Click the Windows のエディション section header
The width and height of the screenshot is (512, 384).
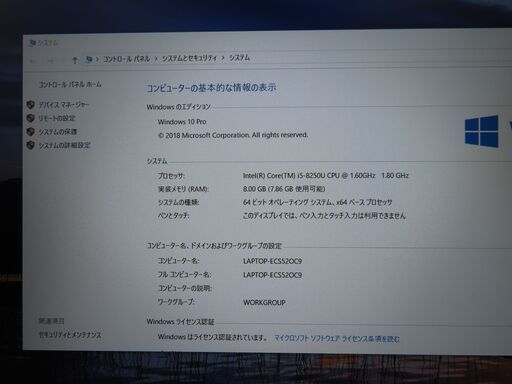pos(179,107)
